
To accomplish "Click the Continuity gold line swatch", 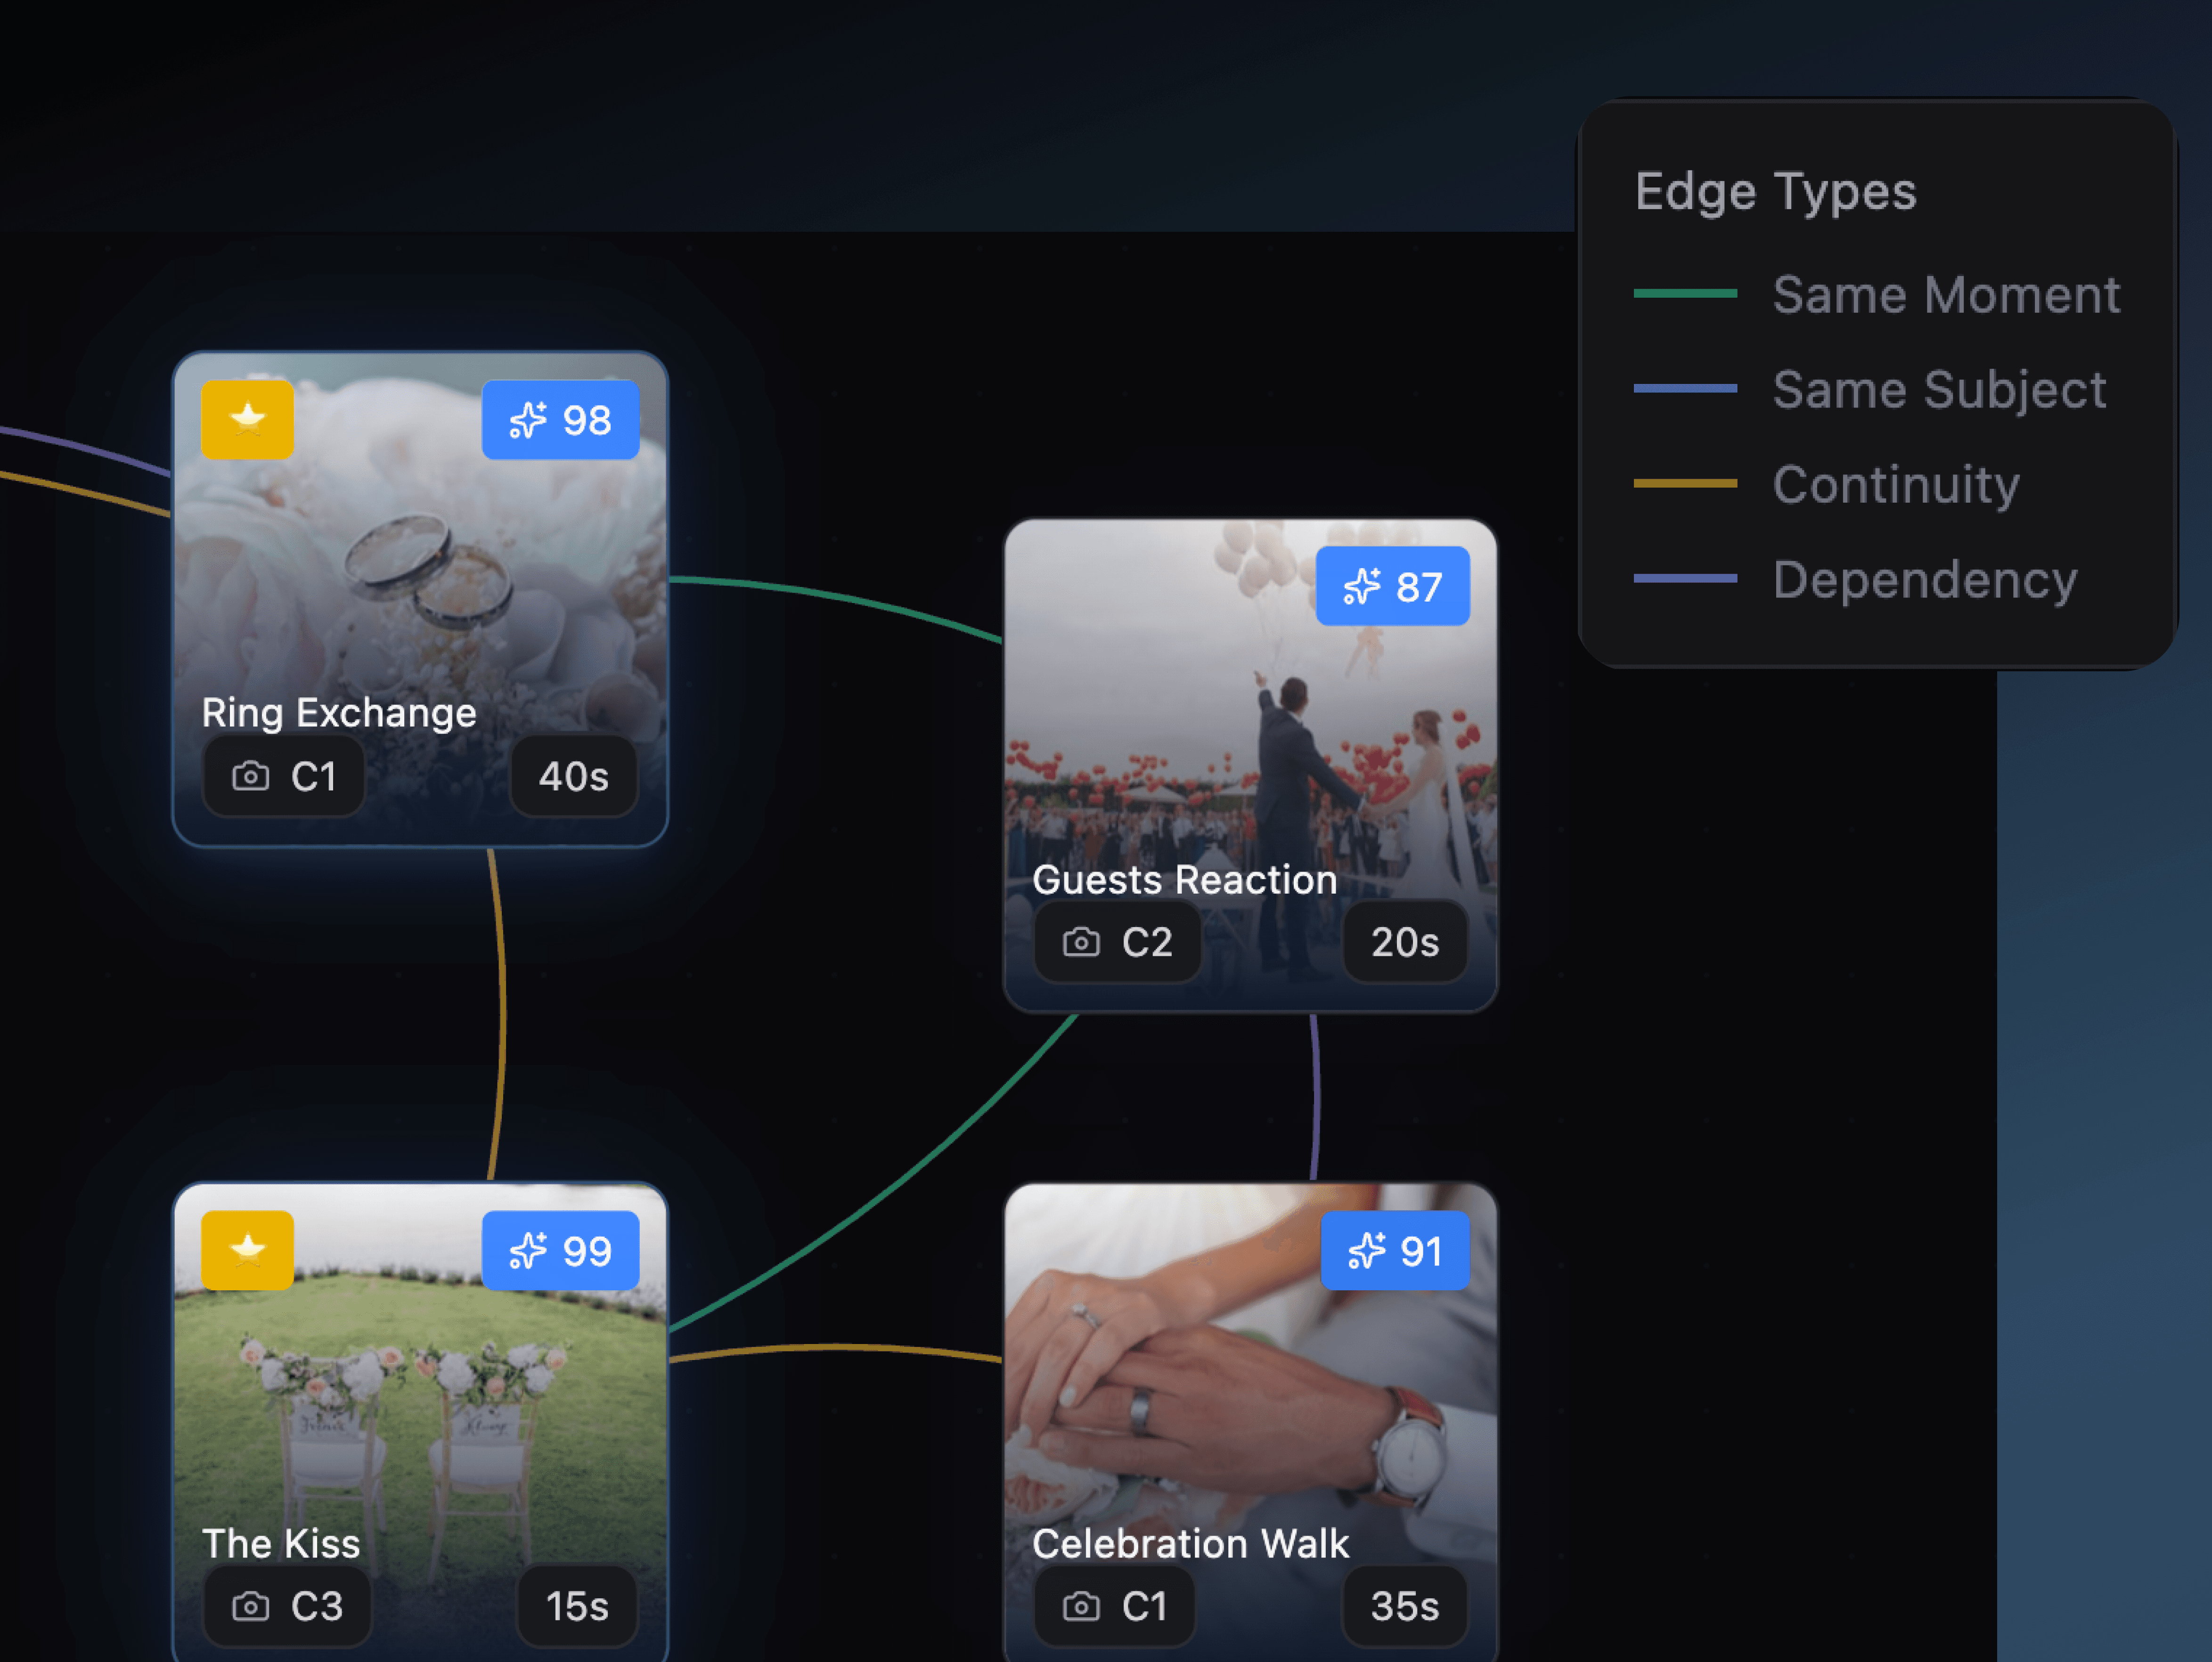I will point(1685,483).
